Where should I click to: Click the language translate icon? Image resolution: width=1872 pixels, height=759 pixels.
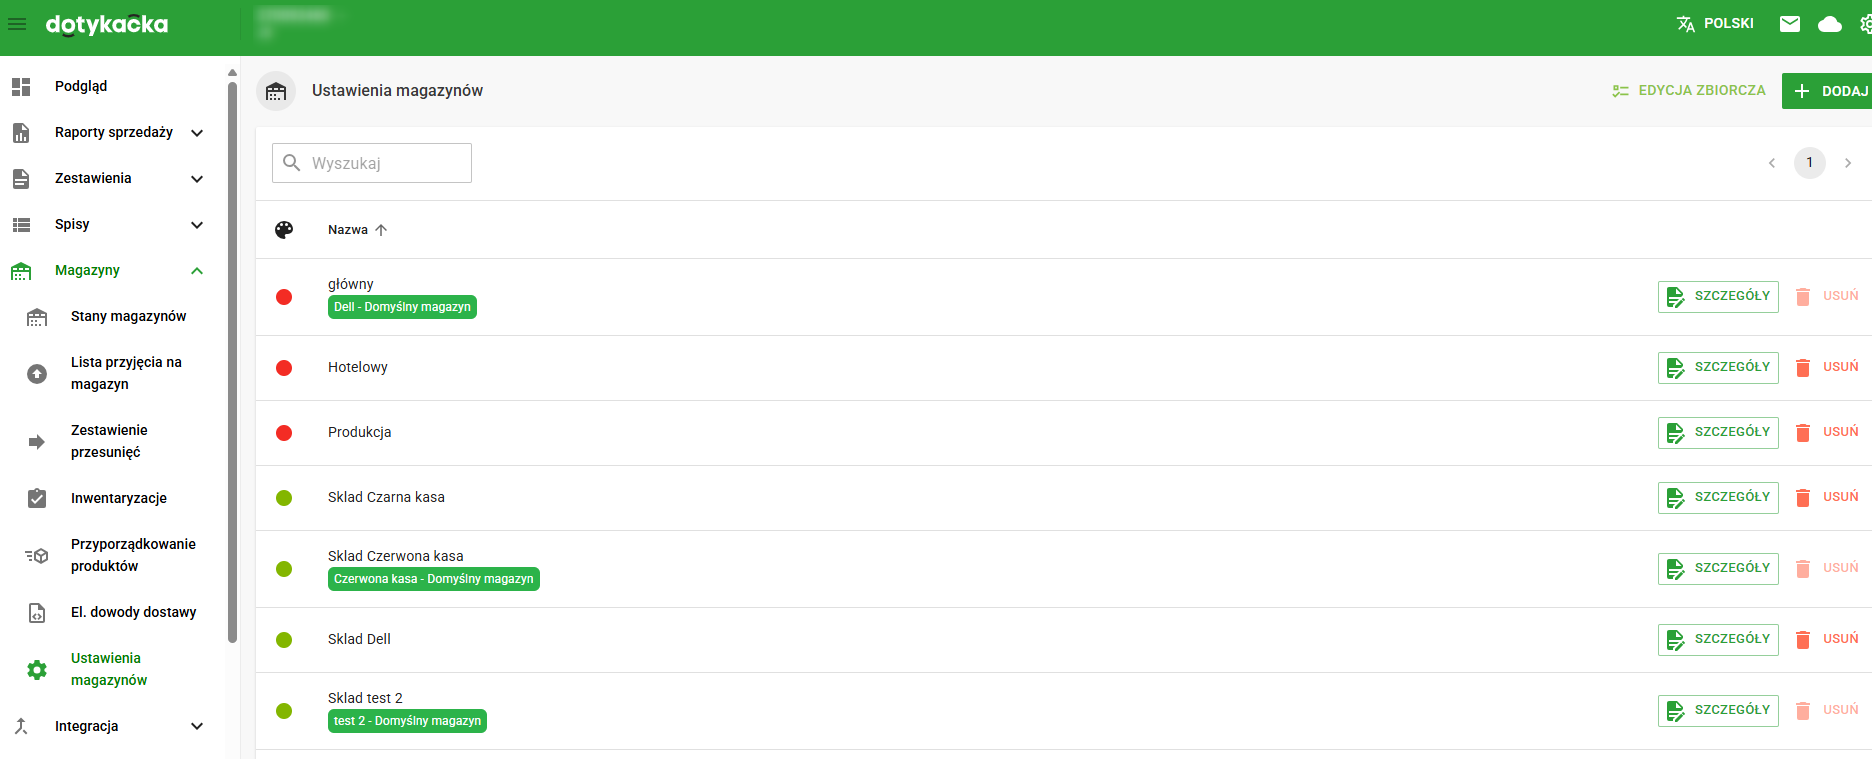pyautogui.click(x=1686, y=24)
